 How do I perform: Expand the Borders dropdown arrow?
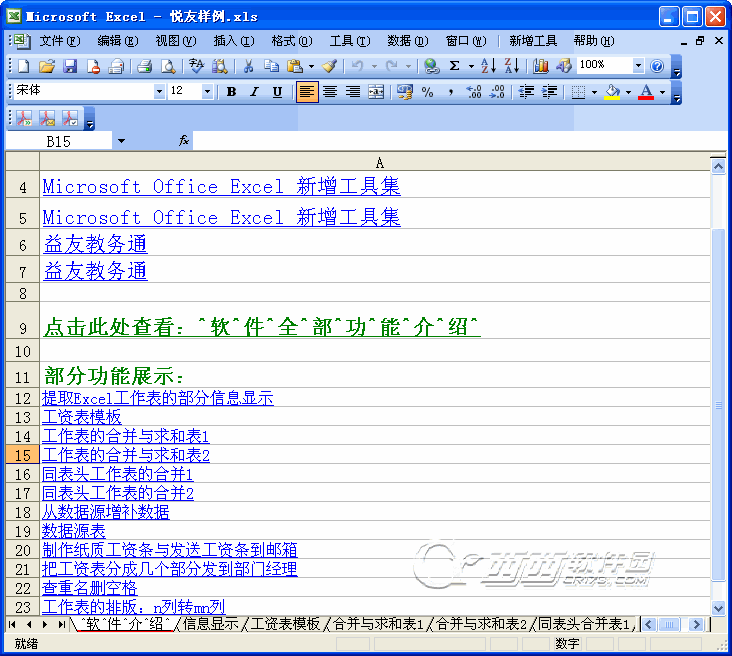pyautogui.click(x=594, y=92)
